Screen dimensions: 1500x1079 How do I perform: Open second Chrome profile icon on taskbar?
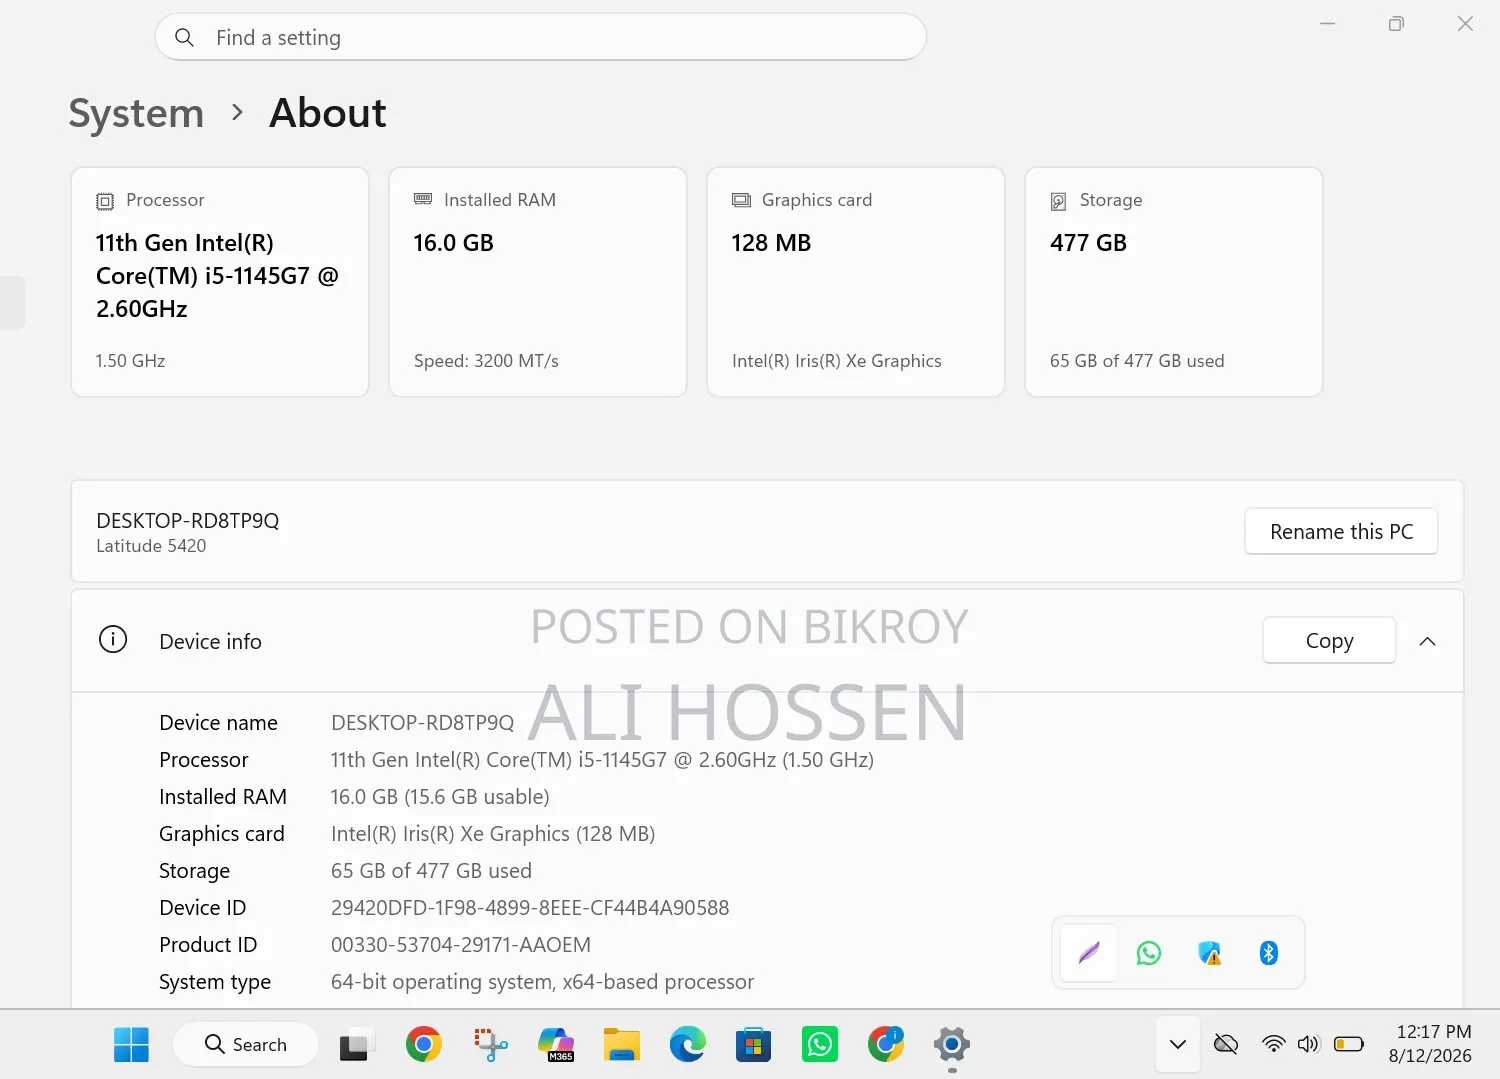point(886,1045)
